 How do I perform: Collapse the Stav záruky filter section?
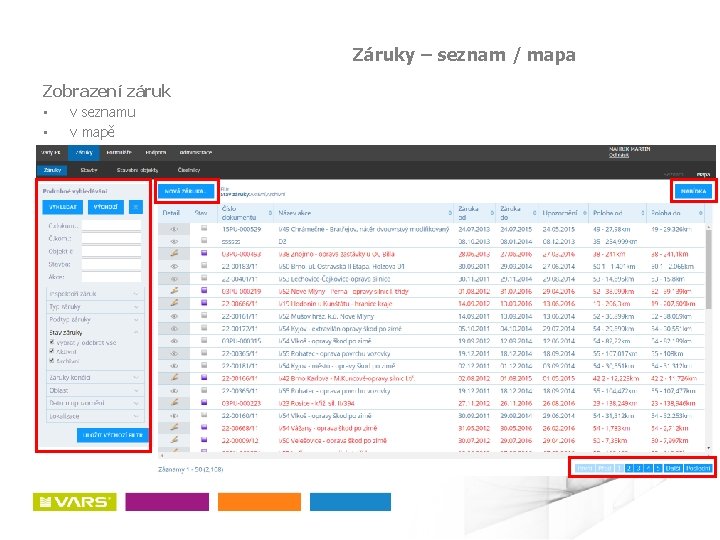(x=95, y=332)
